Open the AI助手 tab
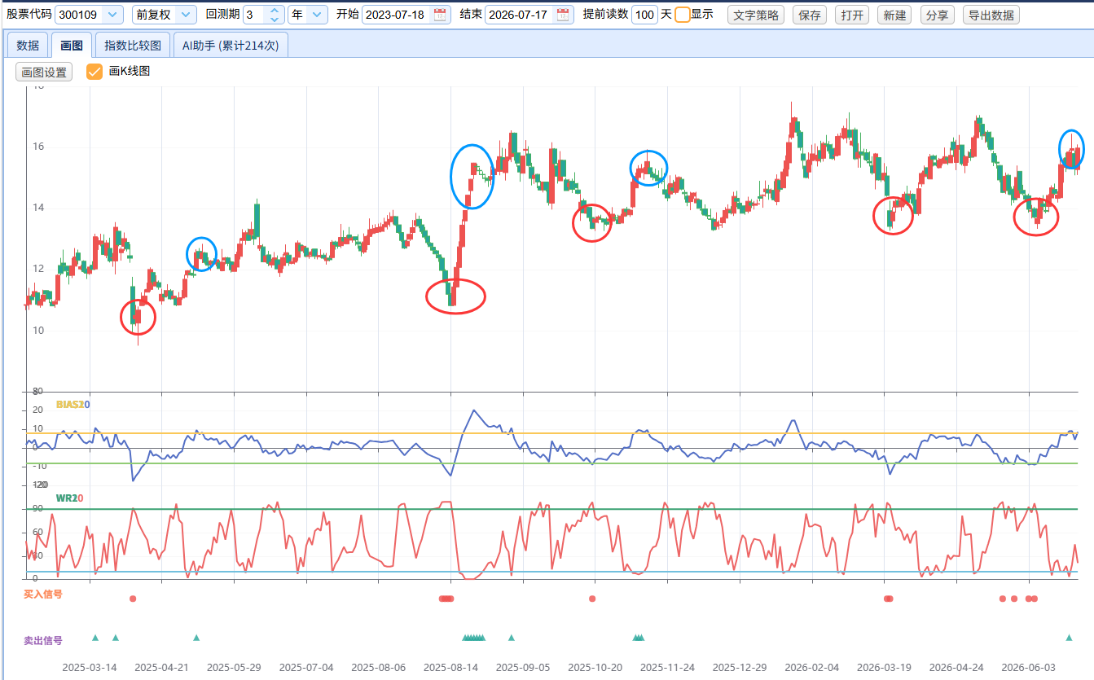 [230, 45]
